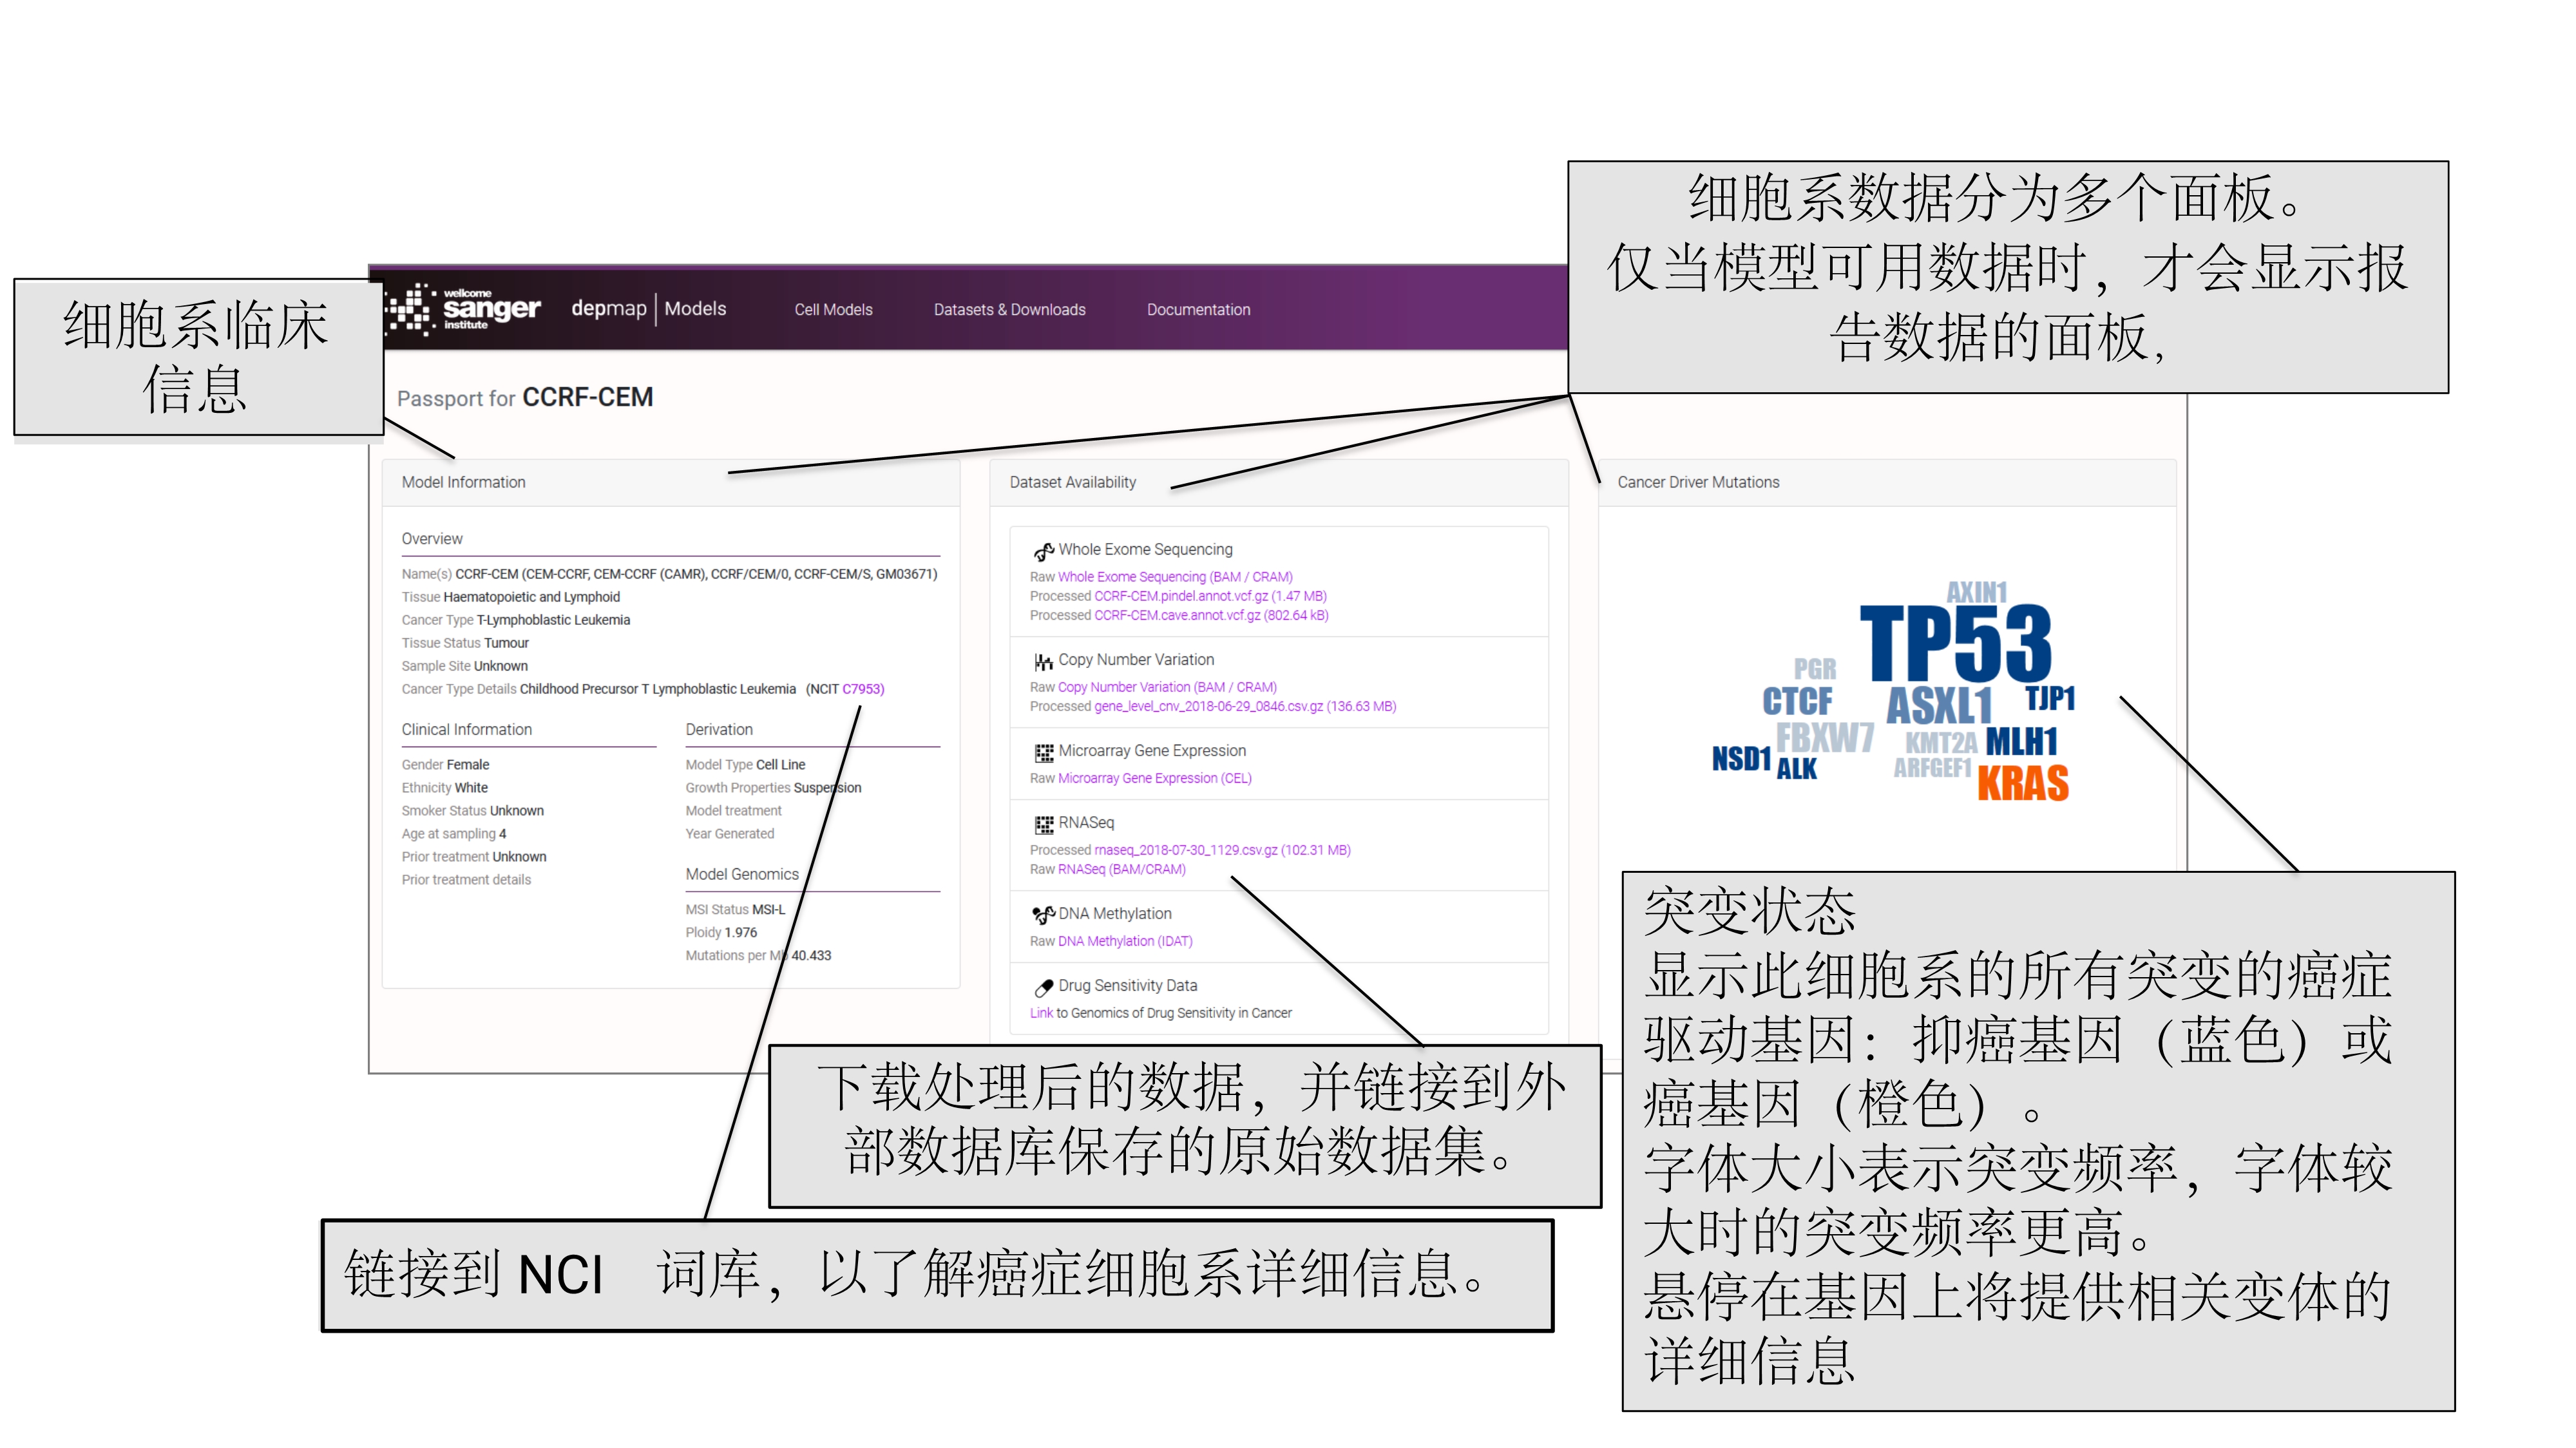This screenshot has height=1448, width=2576.
Task: Click the Model Information panel header
Action: [670, 482]
